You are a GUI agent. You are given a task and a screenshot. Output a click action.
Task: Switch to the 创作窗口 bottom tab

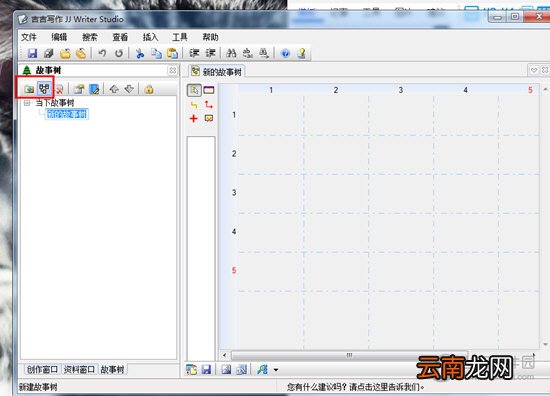tap(42, 369)
